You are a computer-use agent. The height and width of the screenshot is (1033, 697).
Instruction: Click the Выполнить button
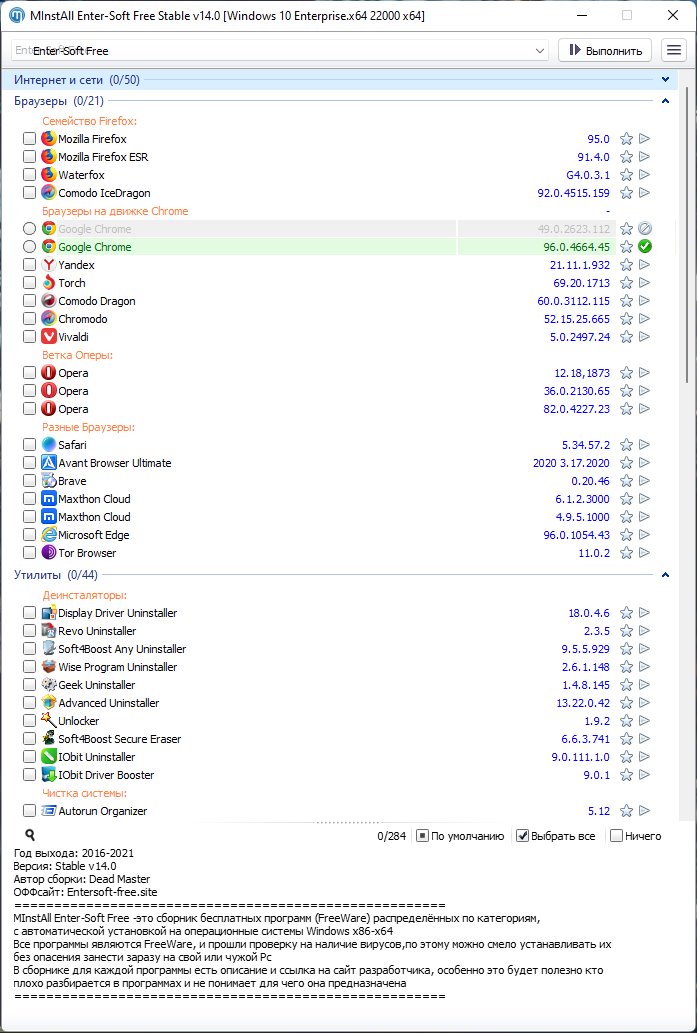[x=605, y=50]
